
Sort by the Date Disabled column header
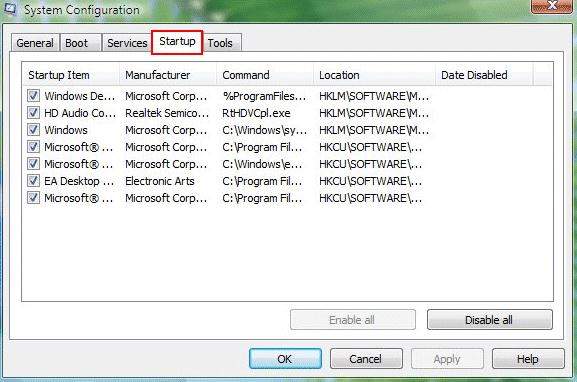[x=484, y=75]
